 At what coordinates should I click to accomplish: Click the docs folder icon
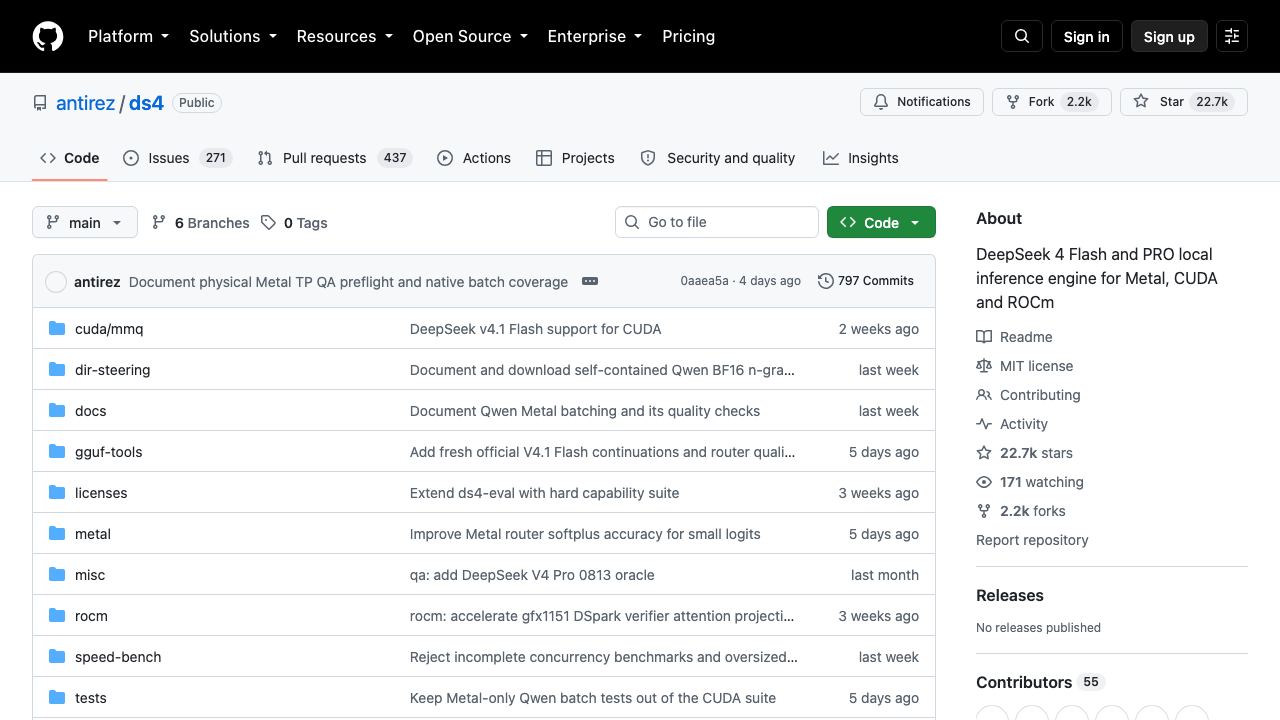pyautogui.click(x=57, y=410)
